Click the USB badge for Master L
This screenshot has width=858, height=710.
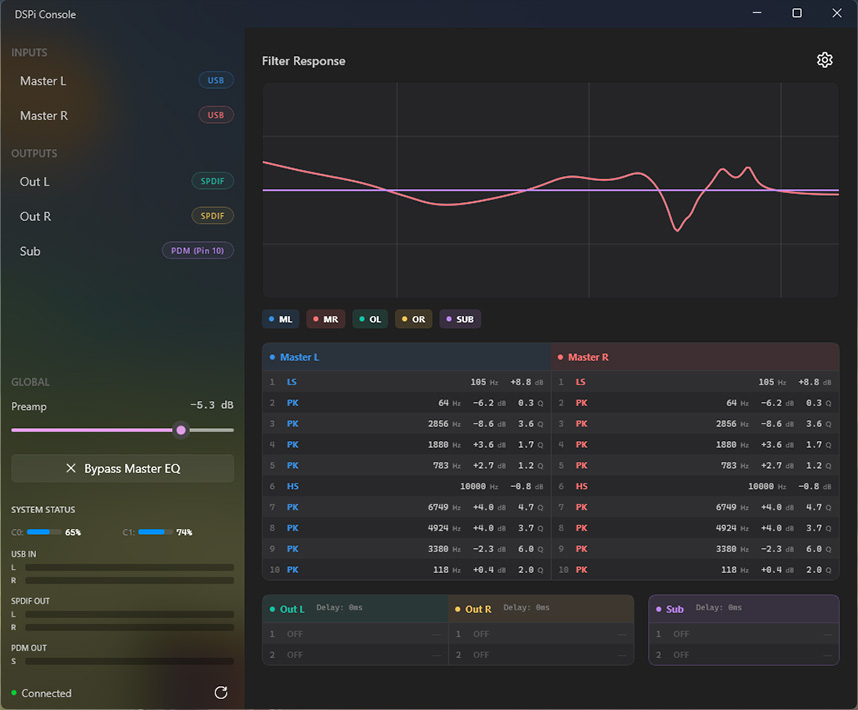pyautogui.click(x=215, y=81)
